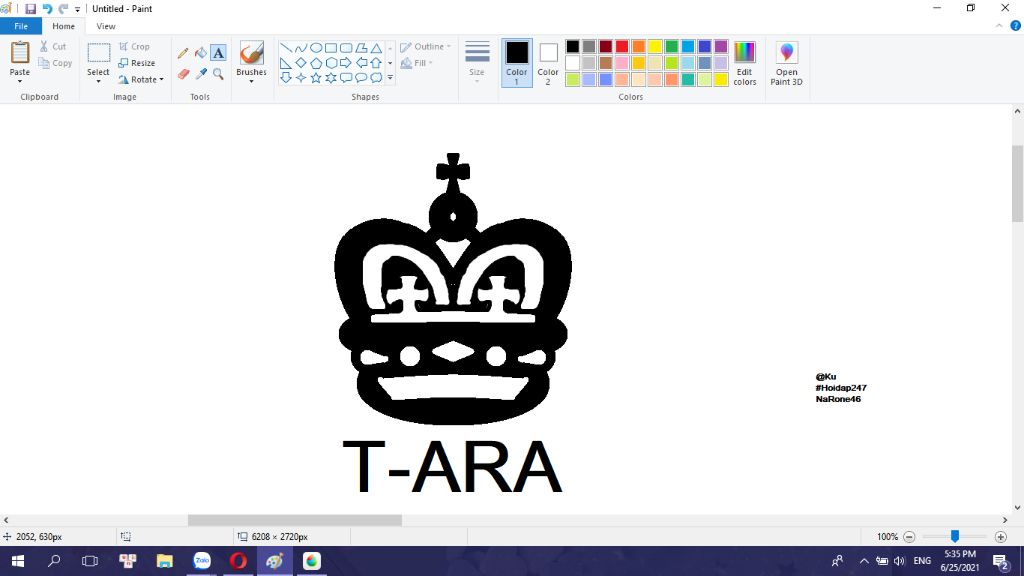This screenshot has height=576, width=1024.
Task: Pick the Rectangle shape
Action: point(331,48)
